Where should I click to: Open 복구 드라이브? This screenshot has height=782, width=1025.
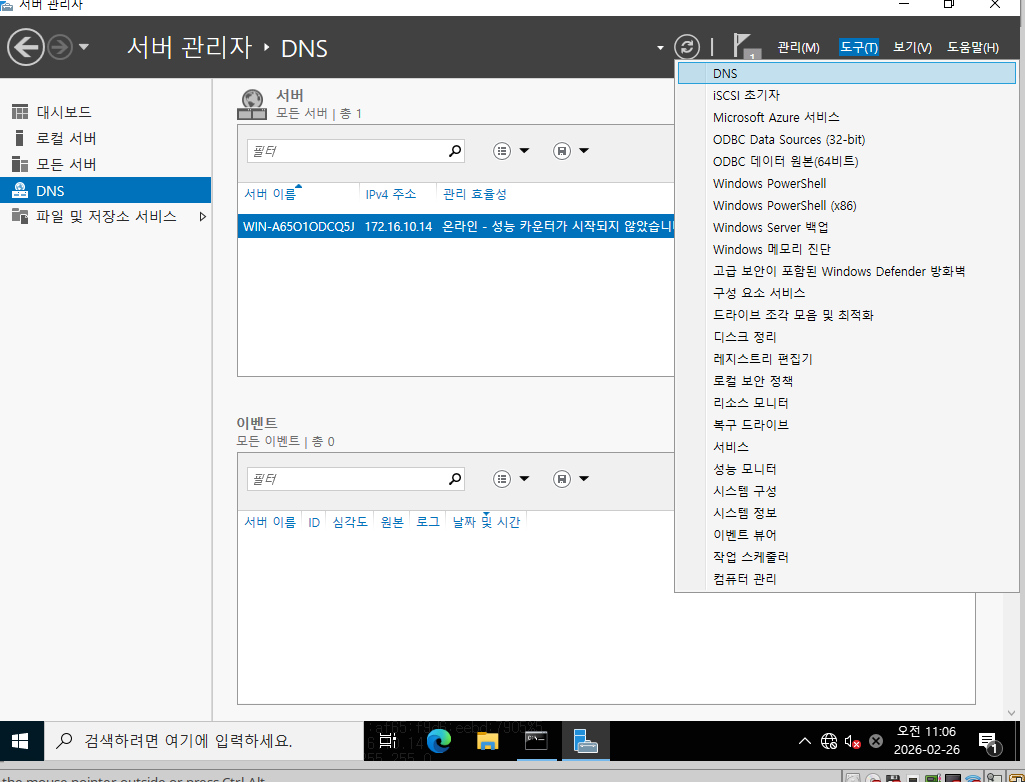click(x=847, y=425)
